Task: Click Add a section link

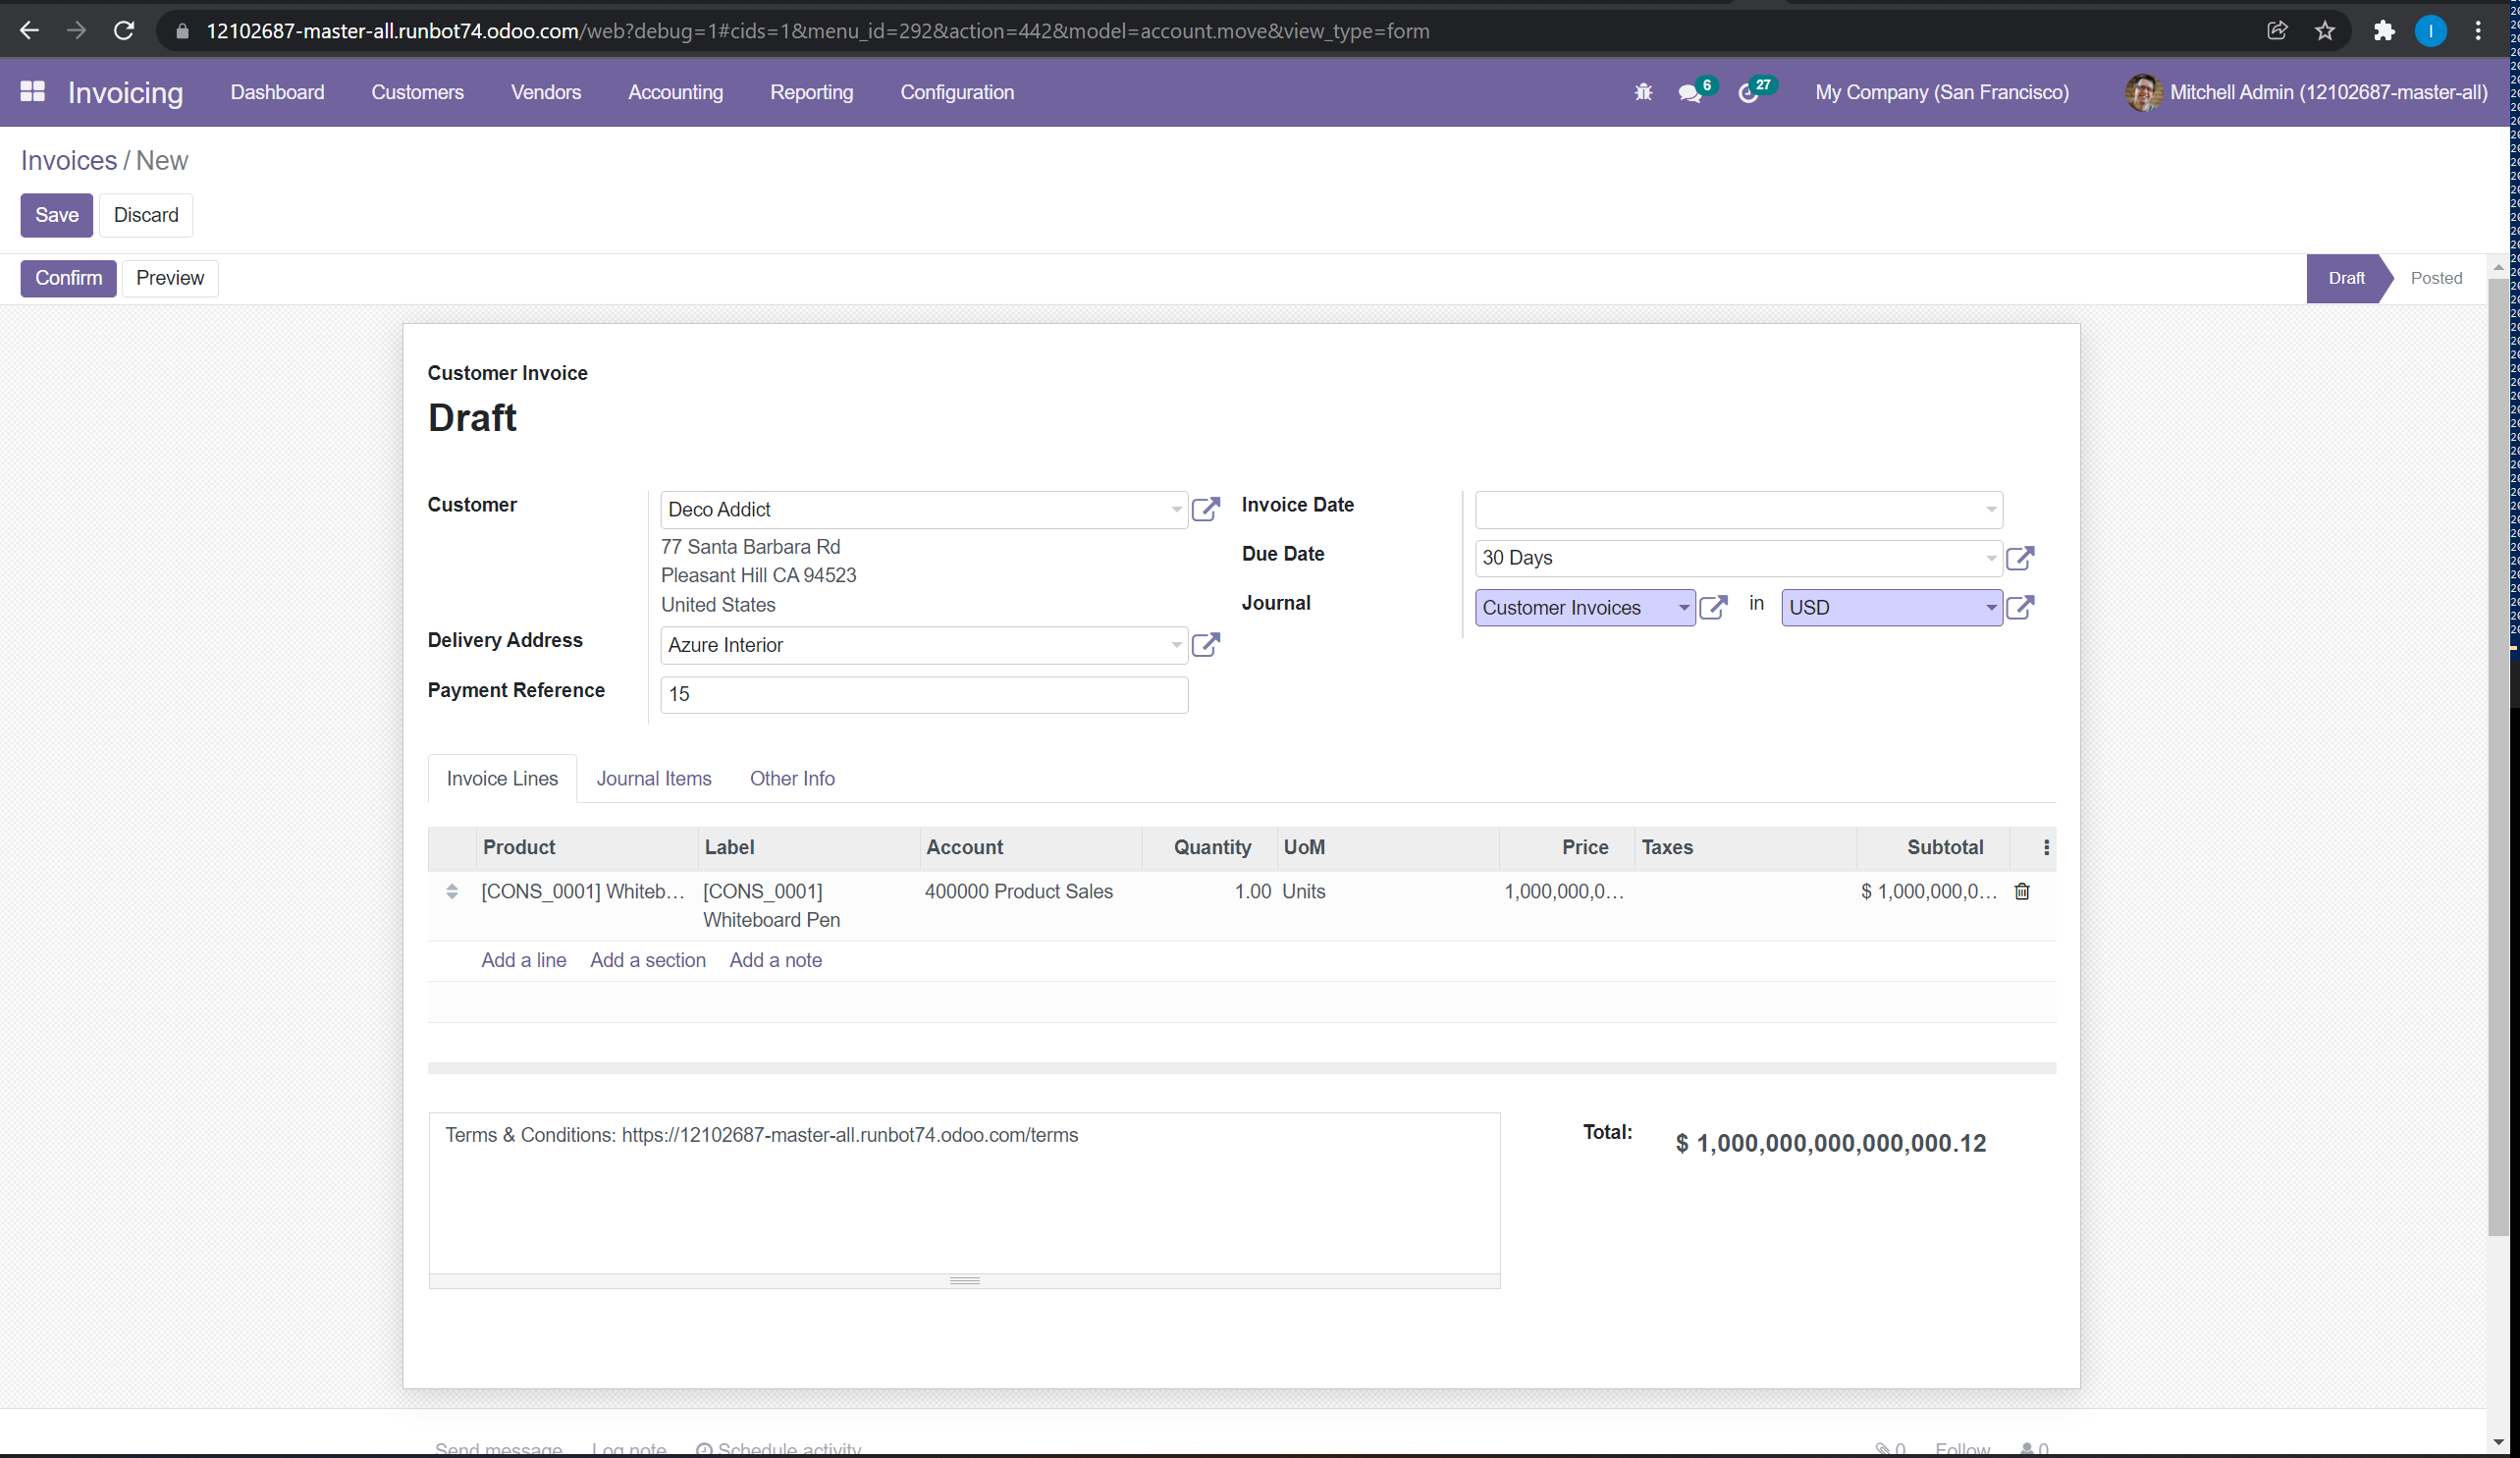Action: [x=648, y=960]
